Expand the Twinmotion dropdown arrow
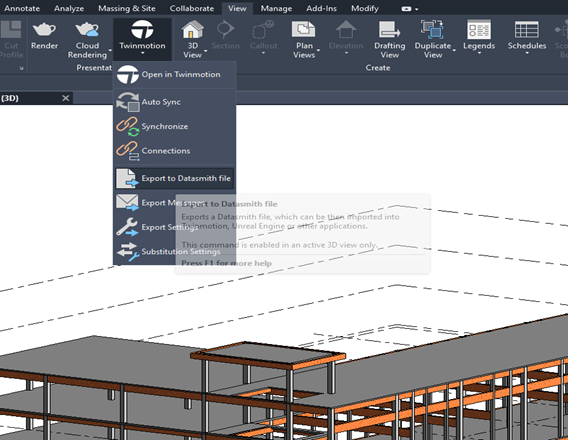Viewport: 568px width, 440px height. click(x=142, y=54)
